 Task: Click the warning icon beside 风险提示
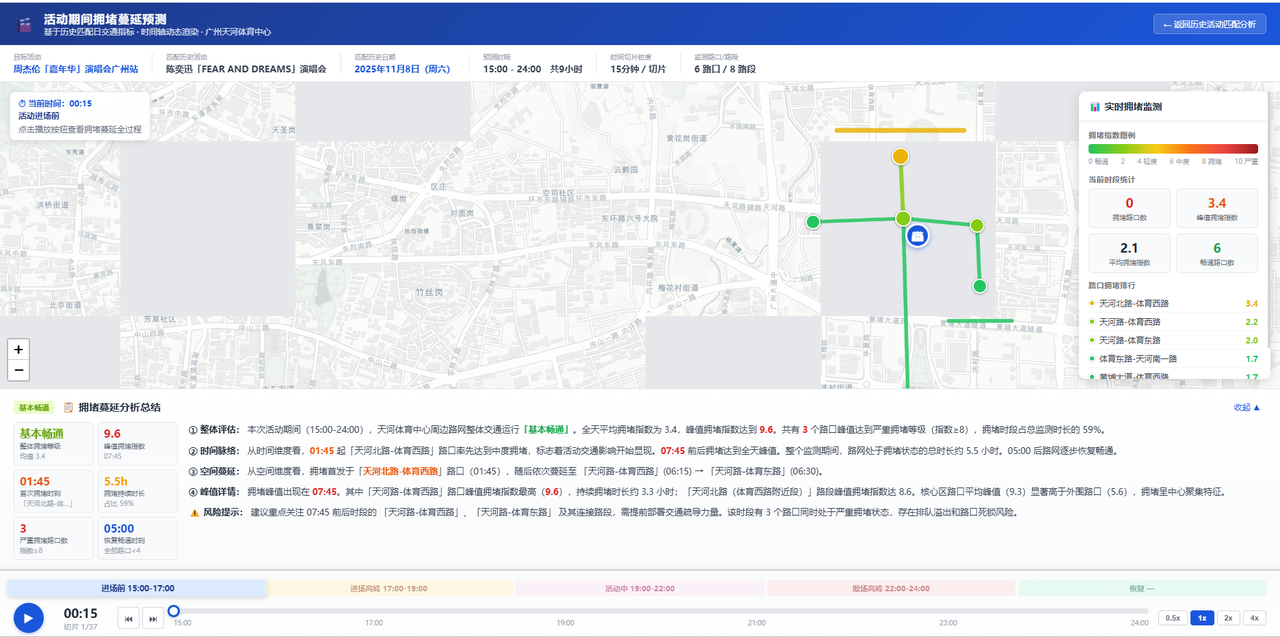194,512
